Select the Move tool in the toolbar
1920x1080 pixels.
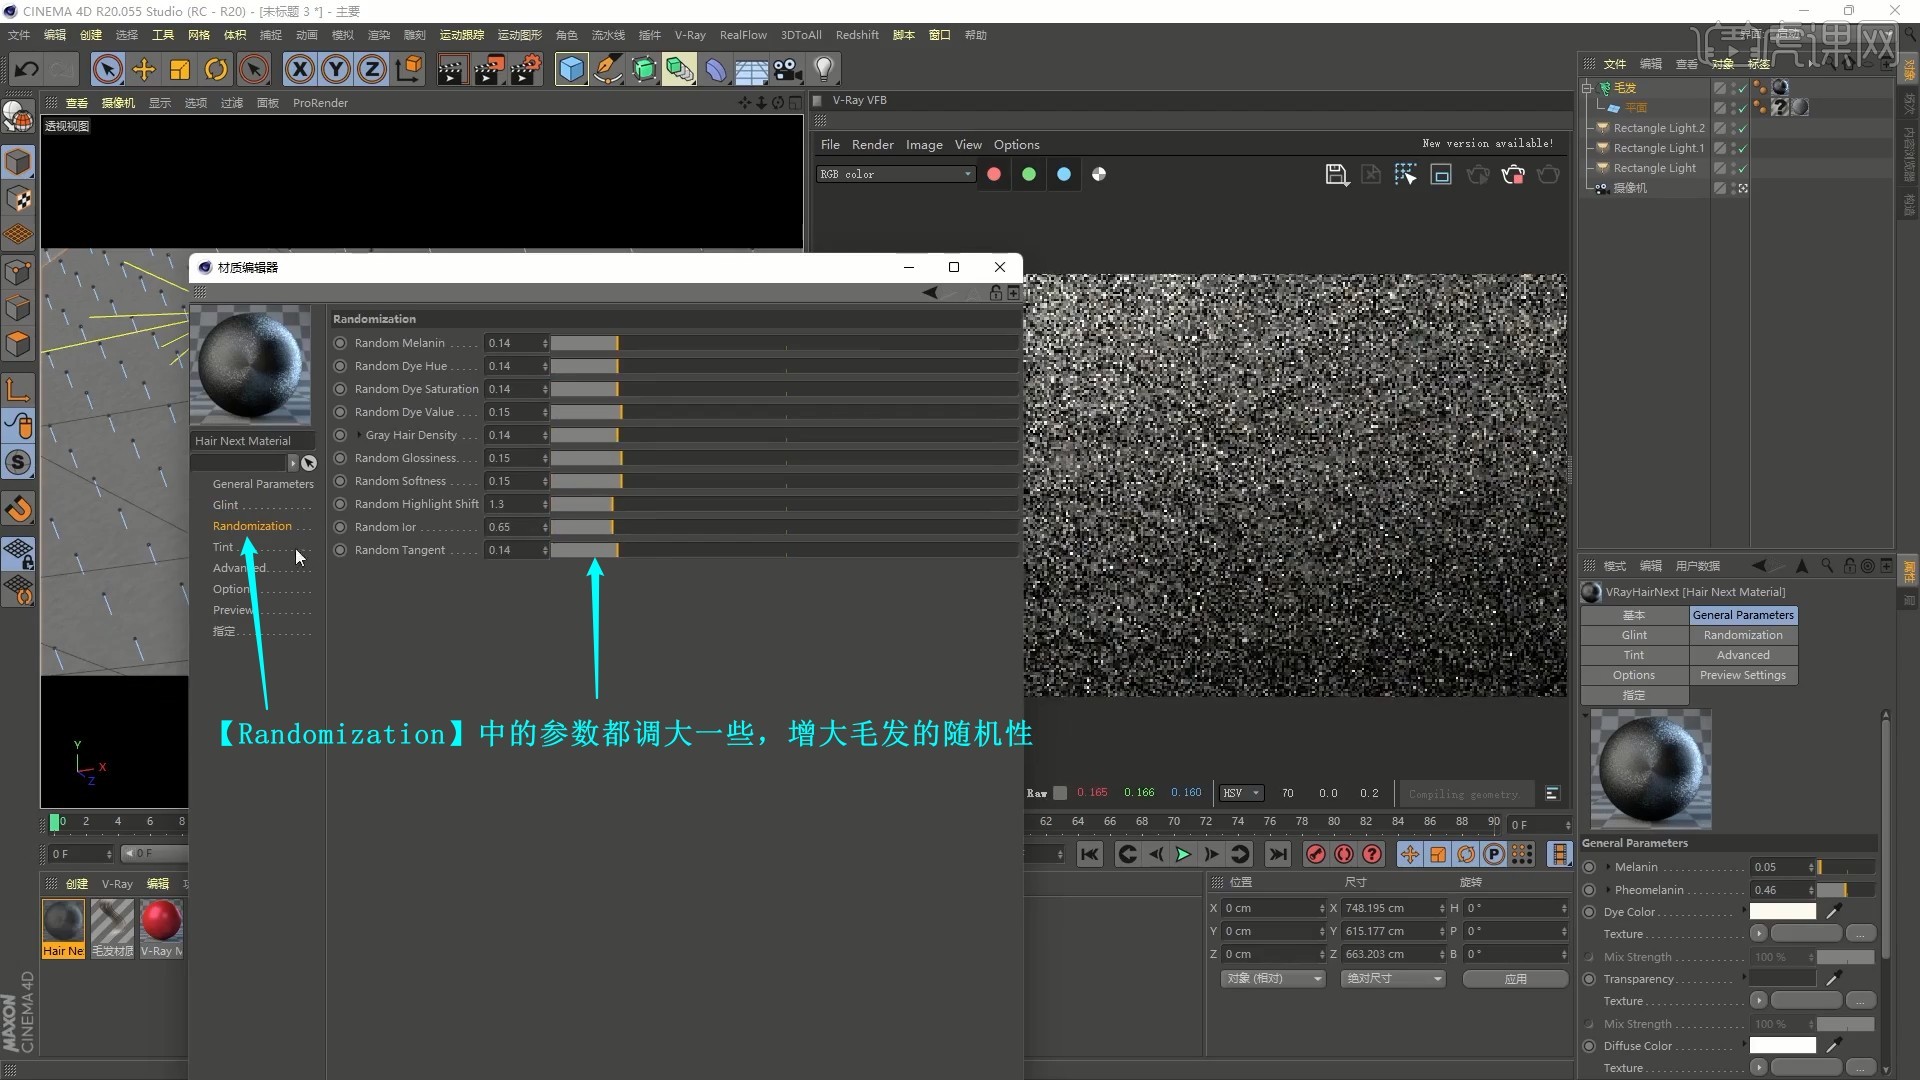[x=143, y=68]
